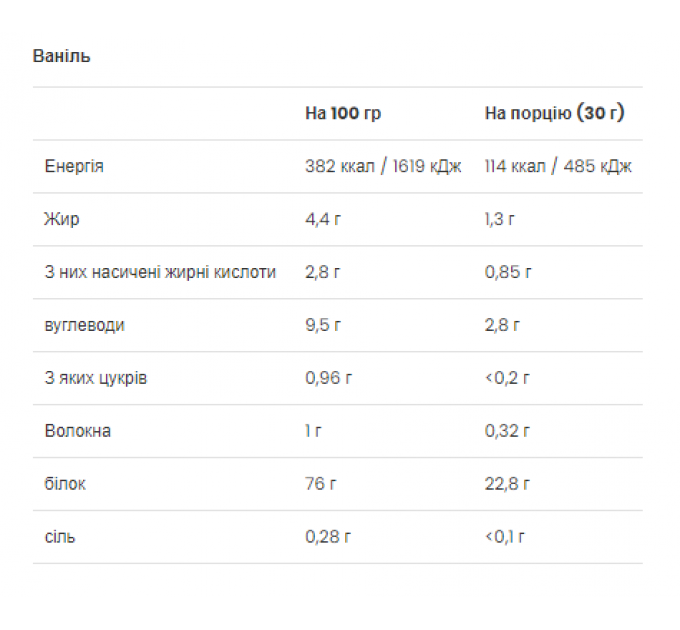Select the 76 г protein value
Viewport: 680px width, 630px height.
pos(321,484)
